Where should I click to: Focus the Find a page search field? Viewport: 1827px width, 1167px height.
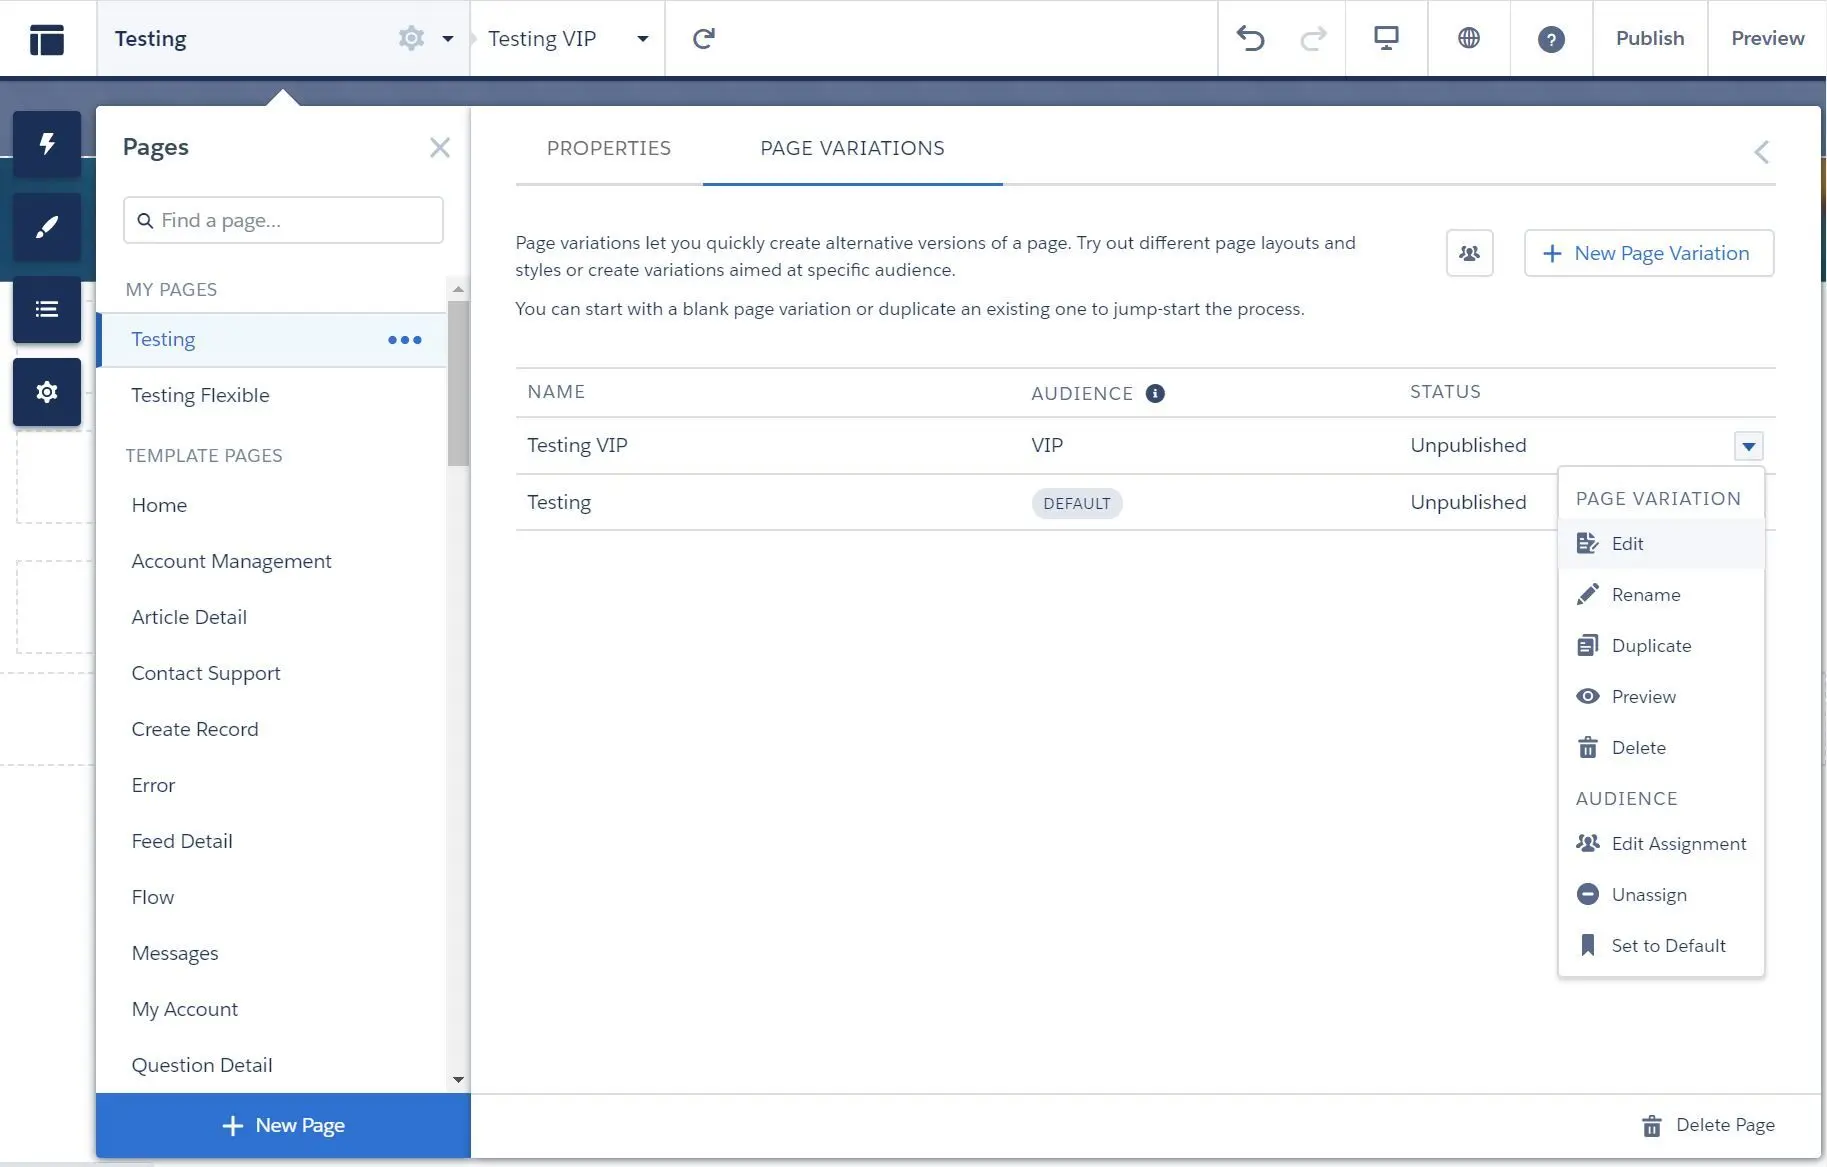click(x=283, y=220)
